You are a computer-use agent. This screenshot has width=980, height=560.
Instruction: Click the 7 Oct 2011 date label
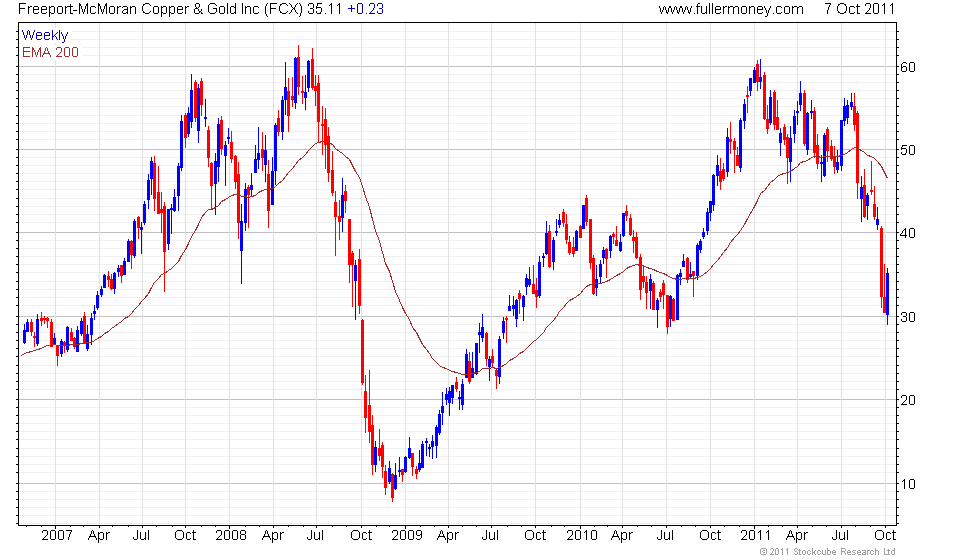tap(859, 9)
